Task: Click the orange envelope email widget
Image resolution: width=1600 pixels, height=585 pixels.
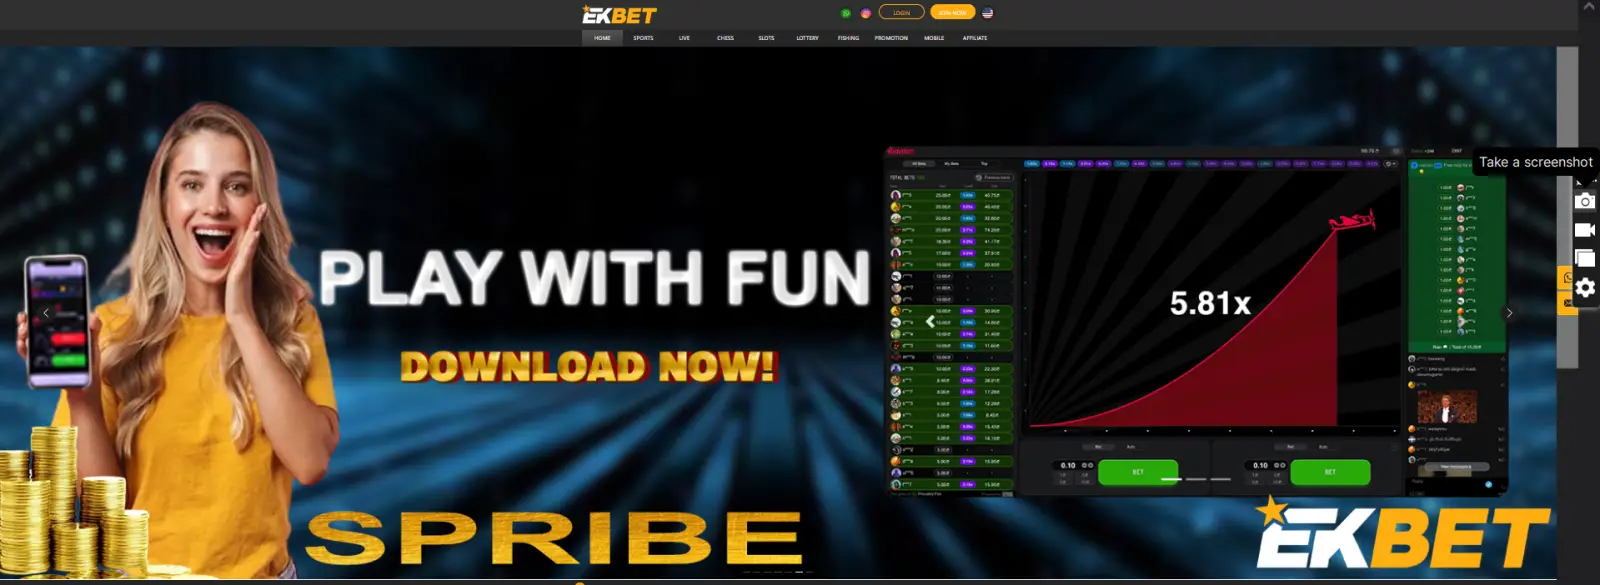Action: coord(1566,303)
